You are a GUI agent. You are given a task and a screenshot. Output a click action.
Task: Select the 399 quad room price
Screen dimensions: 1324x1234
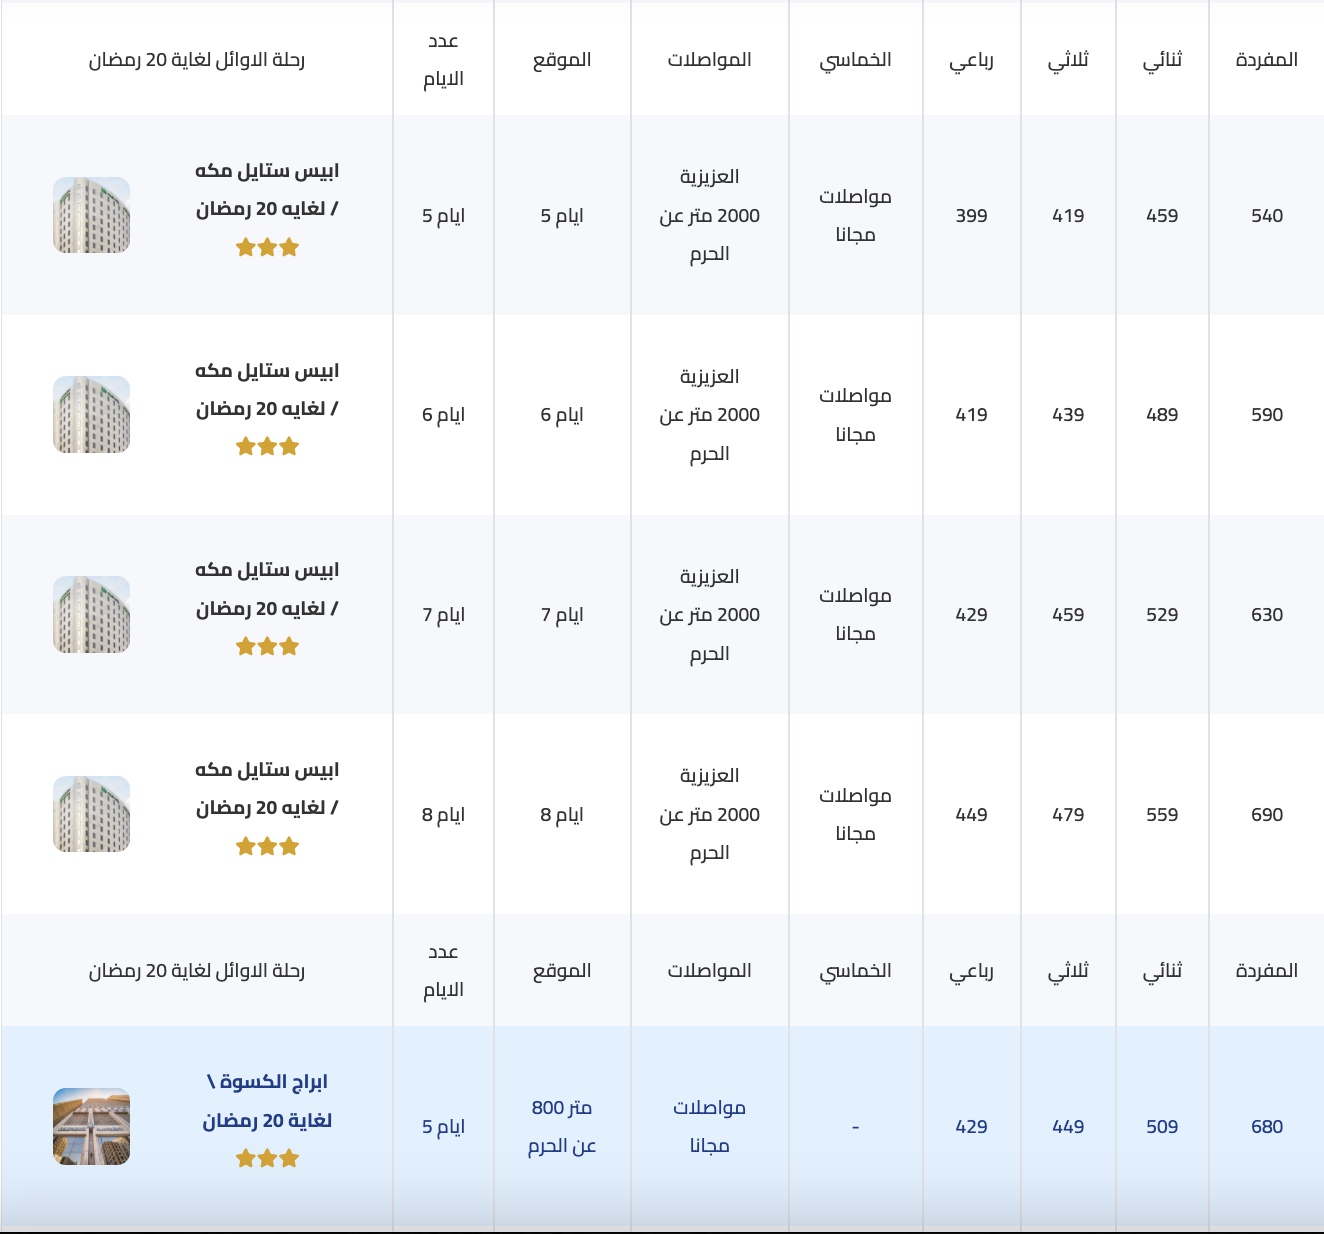(x=971, y=216)
